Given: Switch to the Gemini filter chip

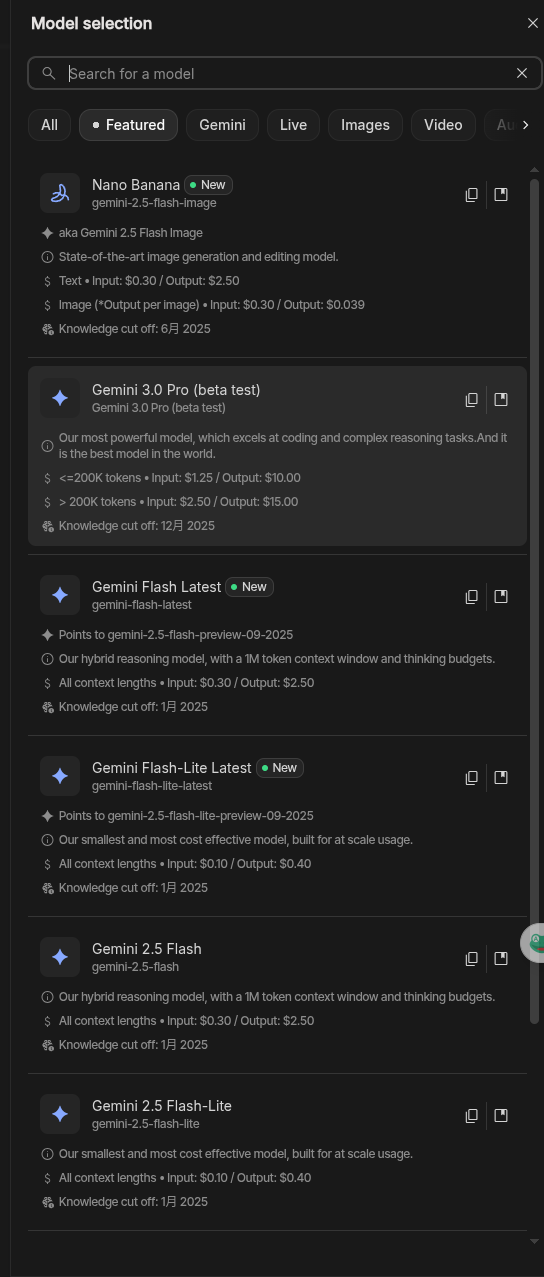Looking at the screenshot, I should (222, 125).
